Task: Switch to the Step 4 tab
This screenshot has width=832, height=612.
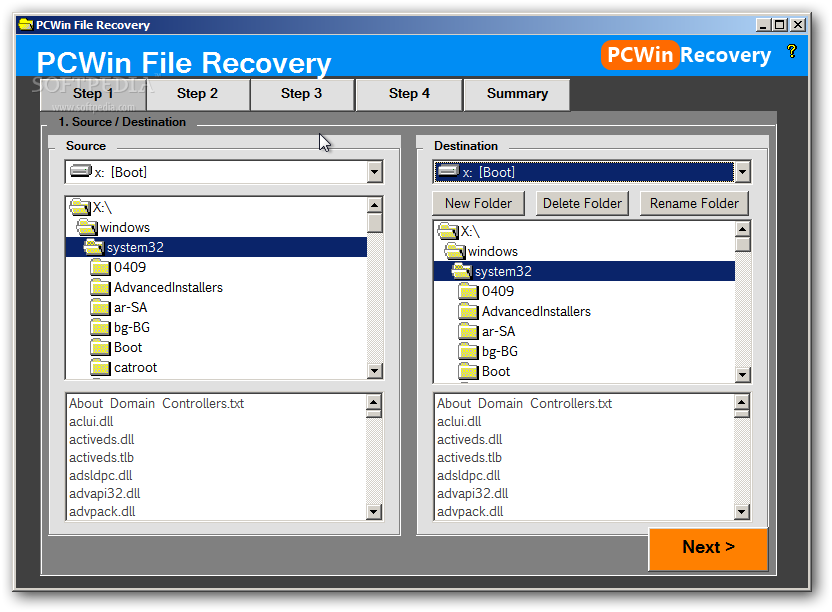Action: [409, 94]
